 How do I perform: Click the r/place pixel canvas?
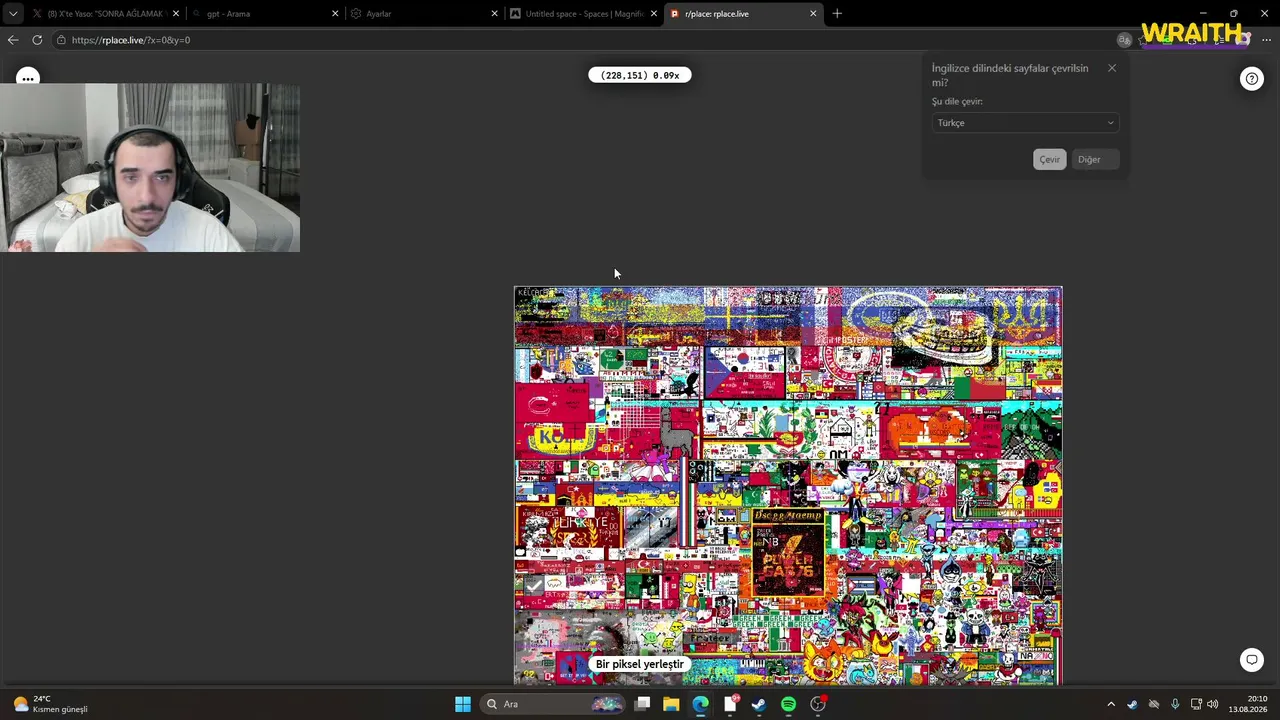coord(788,486)
